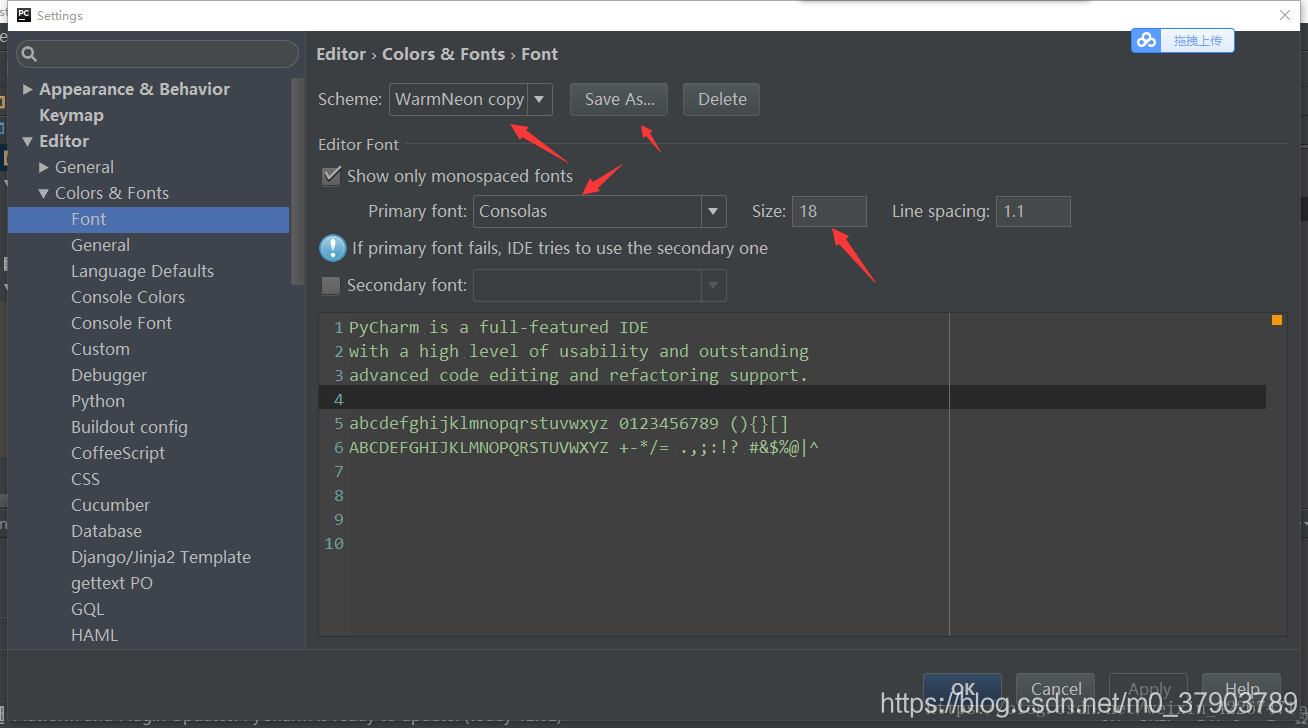The height and width of the screenshot is (728, 1308).
Task: Select gettext PO item
Action: (112, 583)
